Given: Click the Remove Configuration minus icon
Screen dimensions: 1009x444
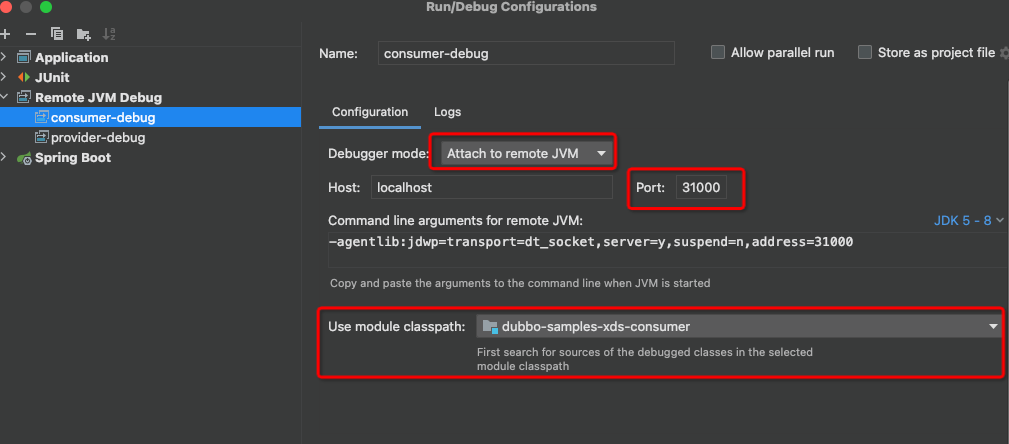Looking at the screenshot, I should tap(30, 33).
